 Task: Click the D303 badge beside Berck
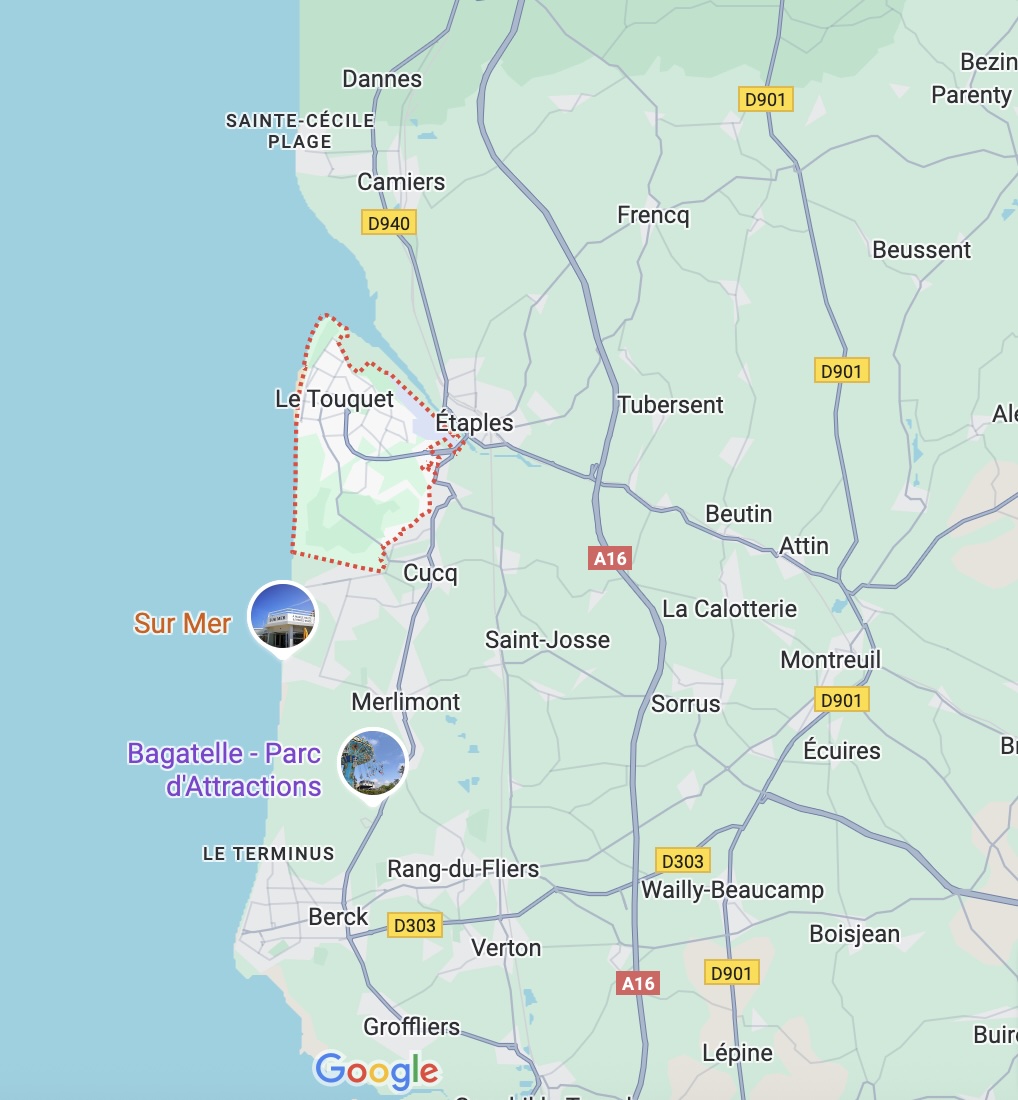(415, 925)
